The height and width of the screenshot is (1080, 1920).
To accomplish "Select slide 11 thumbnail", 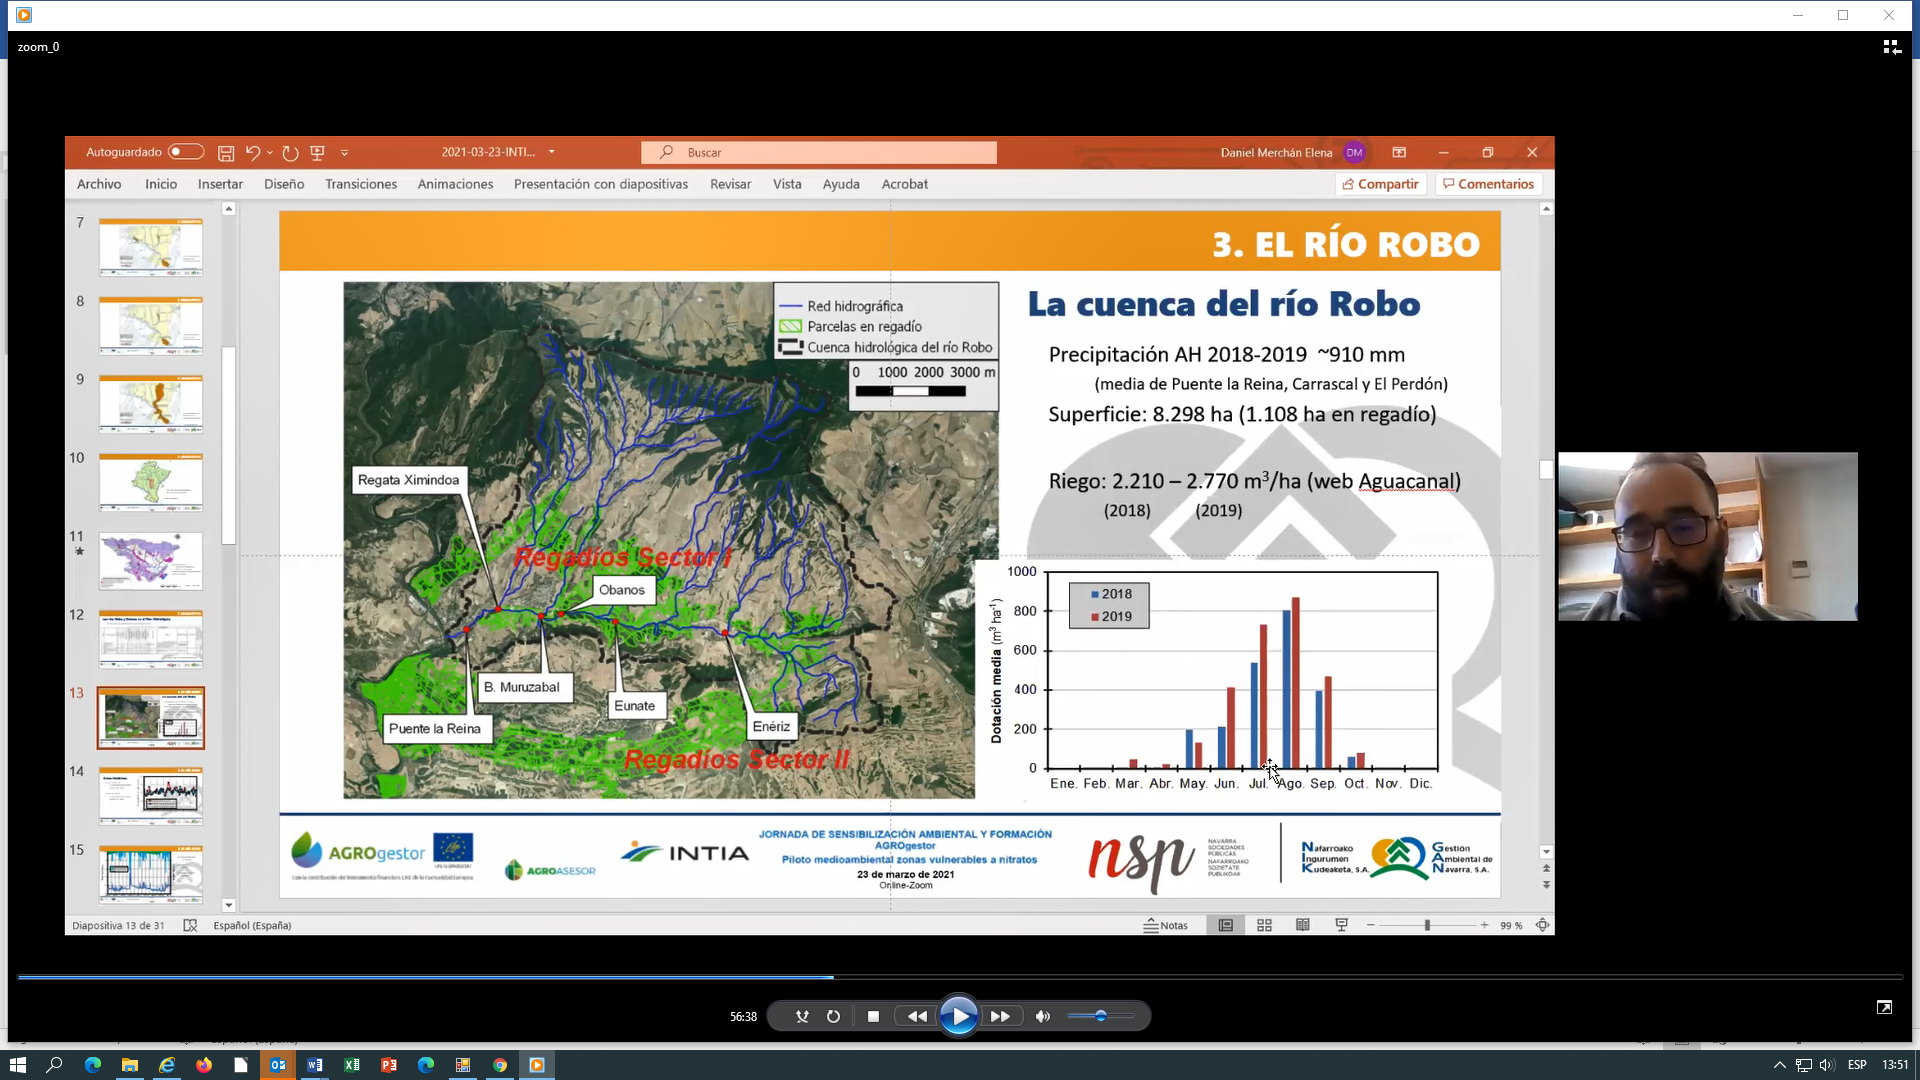I will 151,560.
